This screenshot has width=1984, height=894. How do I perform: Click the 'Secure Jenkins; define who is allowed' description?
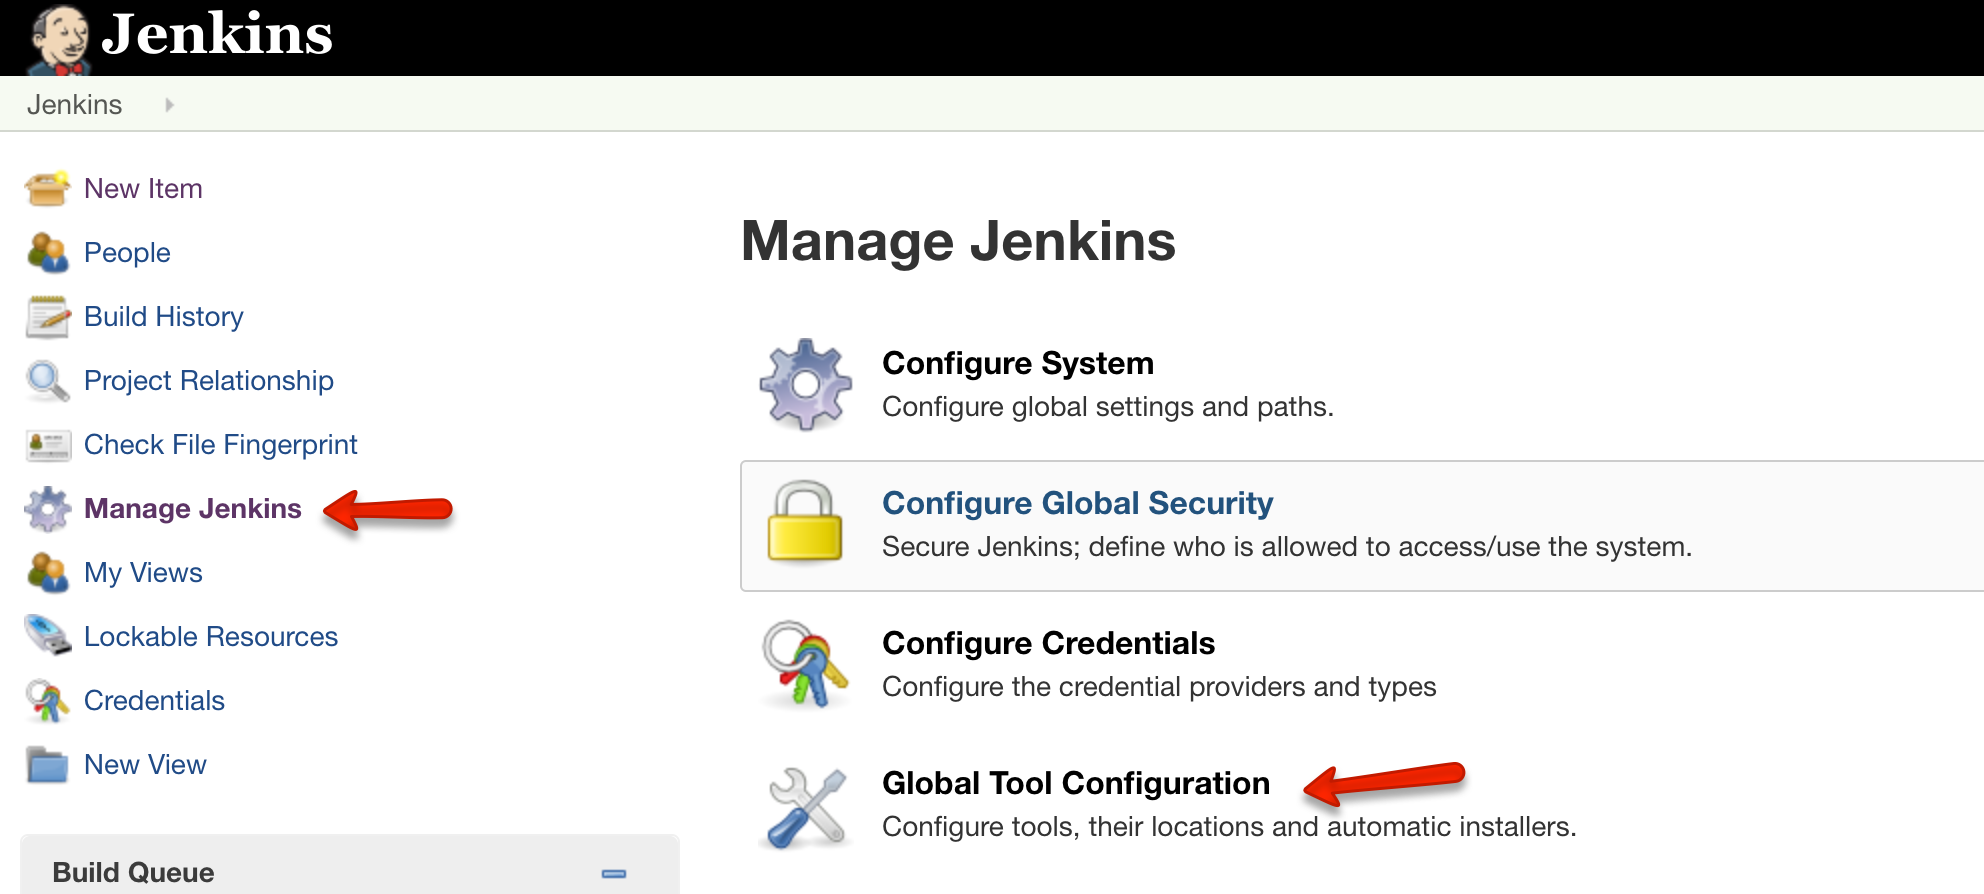tap(1287, 547)
